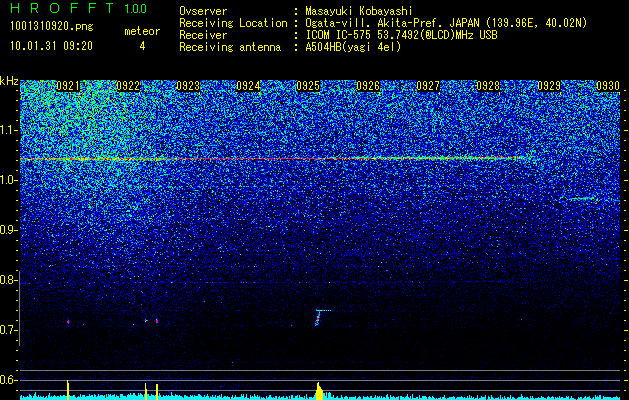Select the Ogata-vill. Akita-Pref. JAPAN location text

pos(446,23)
